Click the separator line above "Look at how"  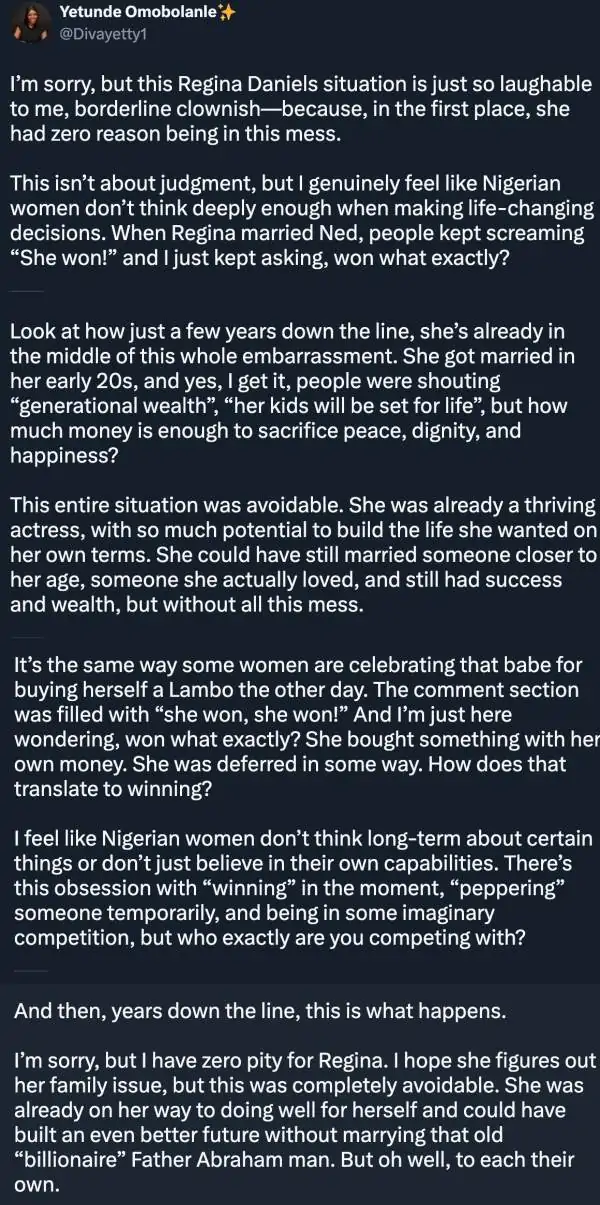(28, 290)
